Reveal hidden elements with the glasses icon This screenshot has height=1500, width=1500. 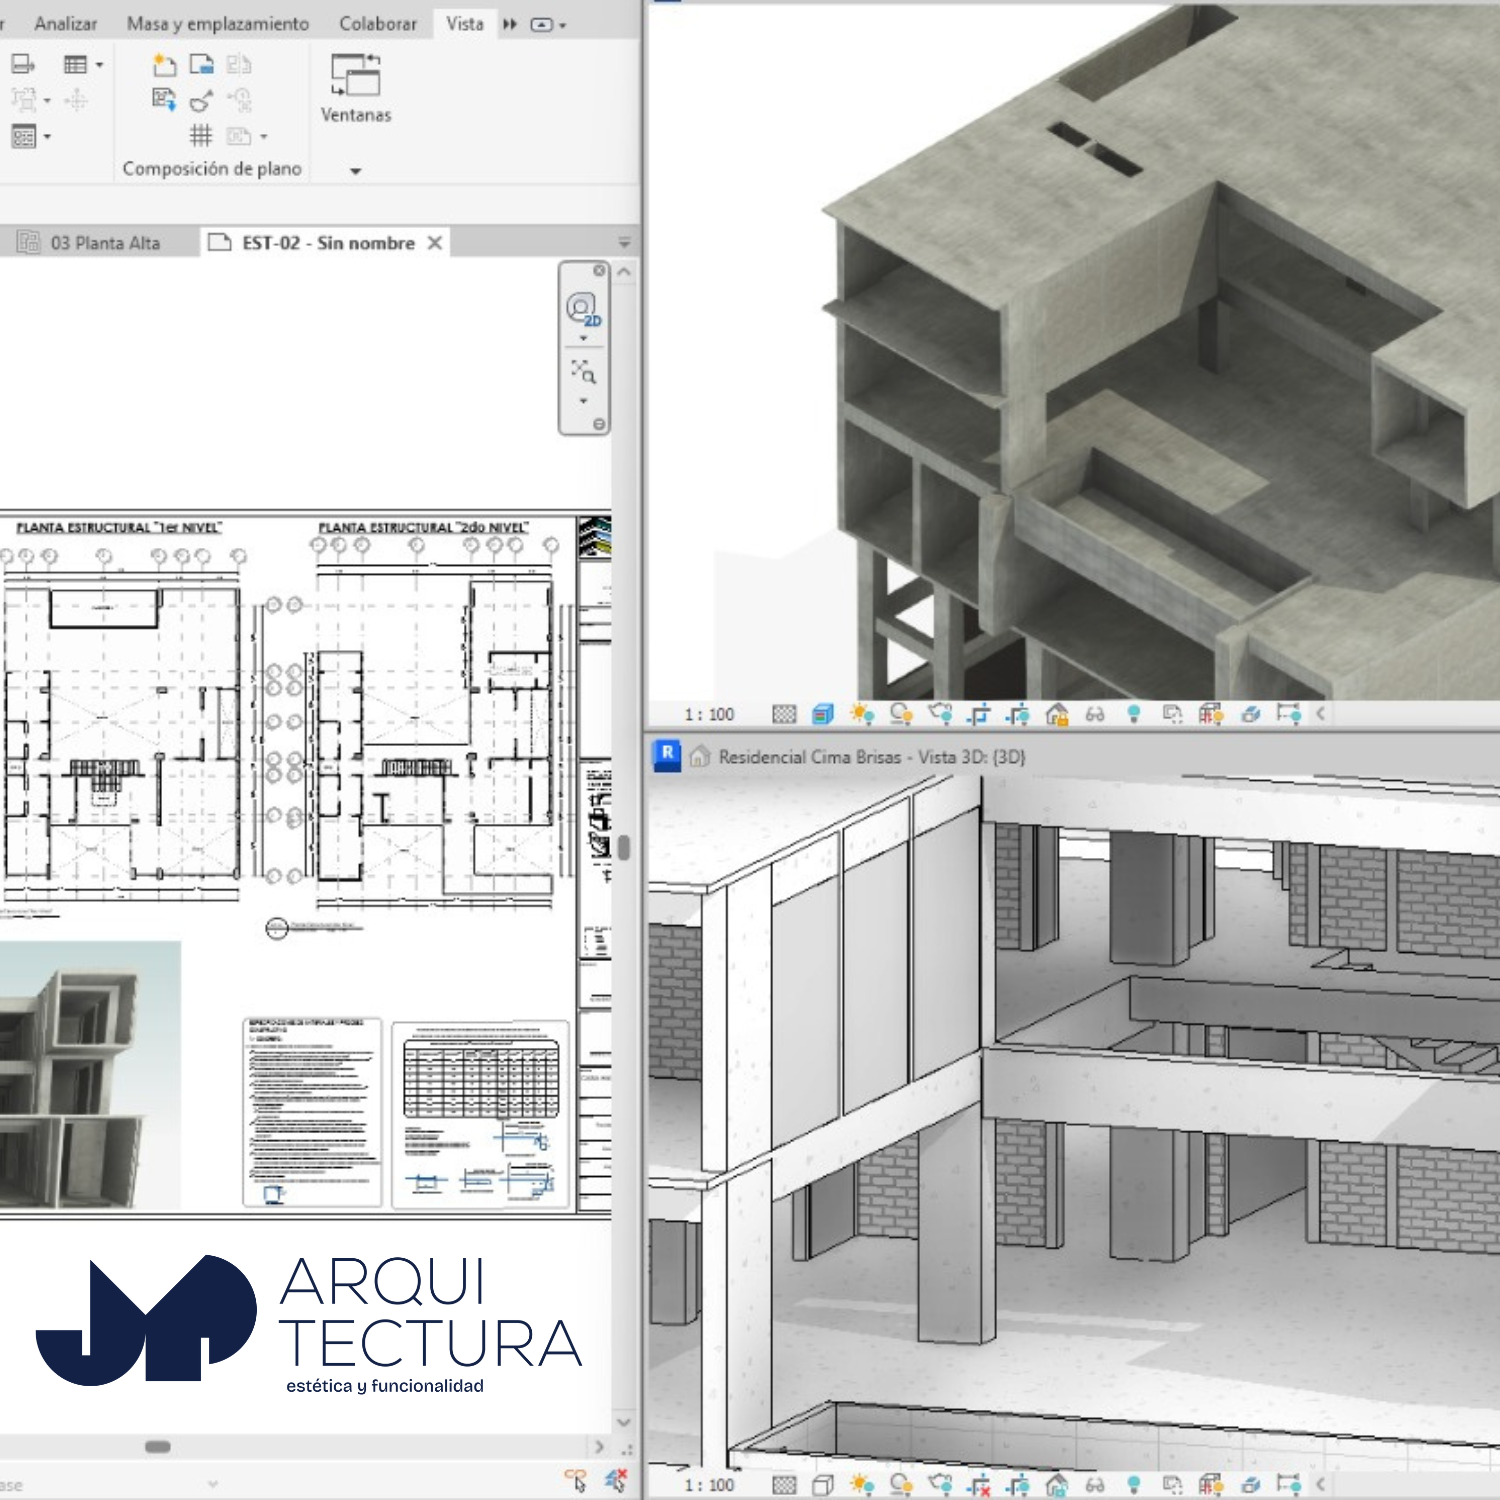point(1093,715)
